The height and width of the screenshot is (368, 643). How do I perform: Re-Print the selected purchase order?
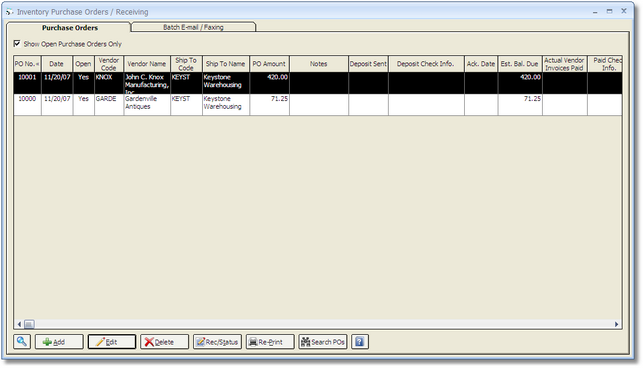coord(270,341)
